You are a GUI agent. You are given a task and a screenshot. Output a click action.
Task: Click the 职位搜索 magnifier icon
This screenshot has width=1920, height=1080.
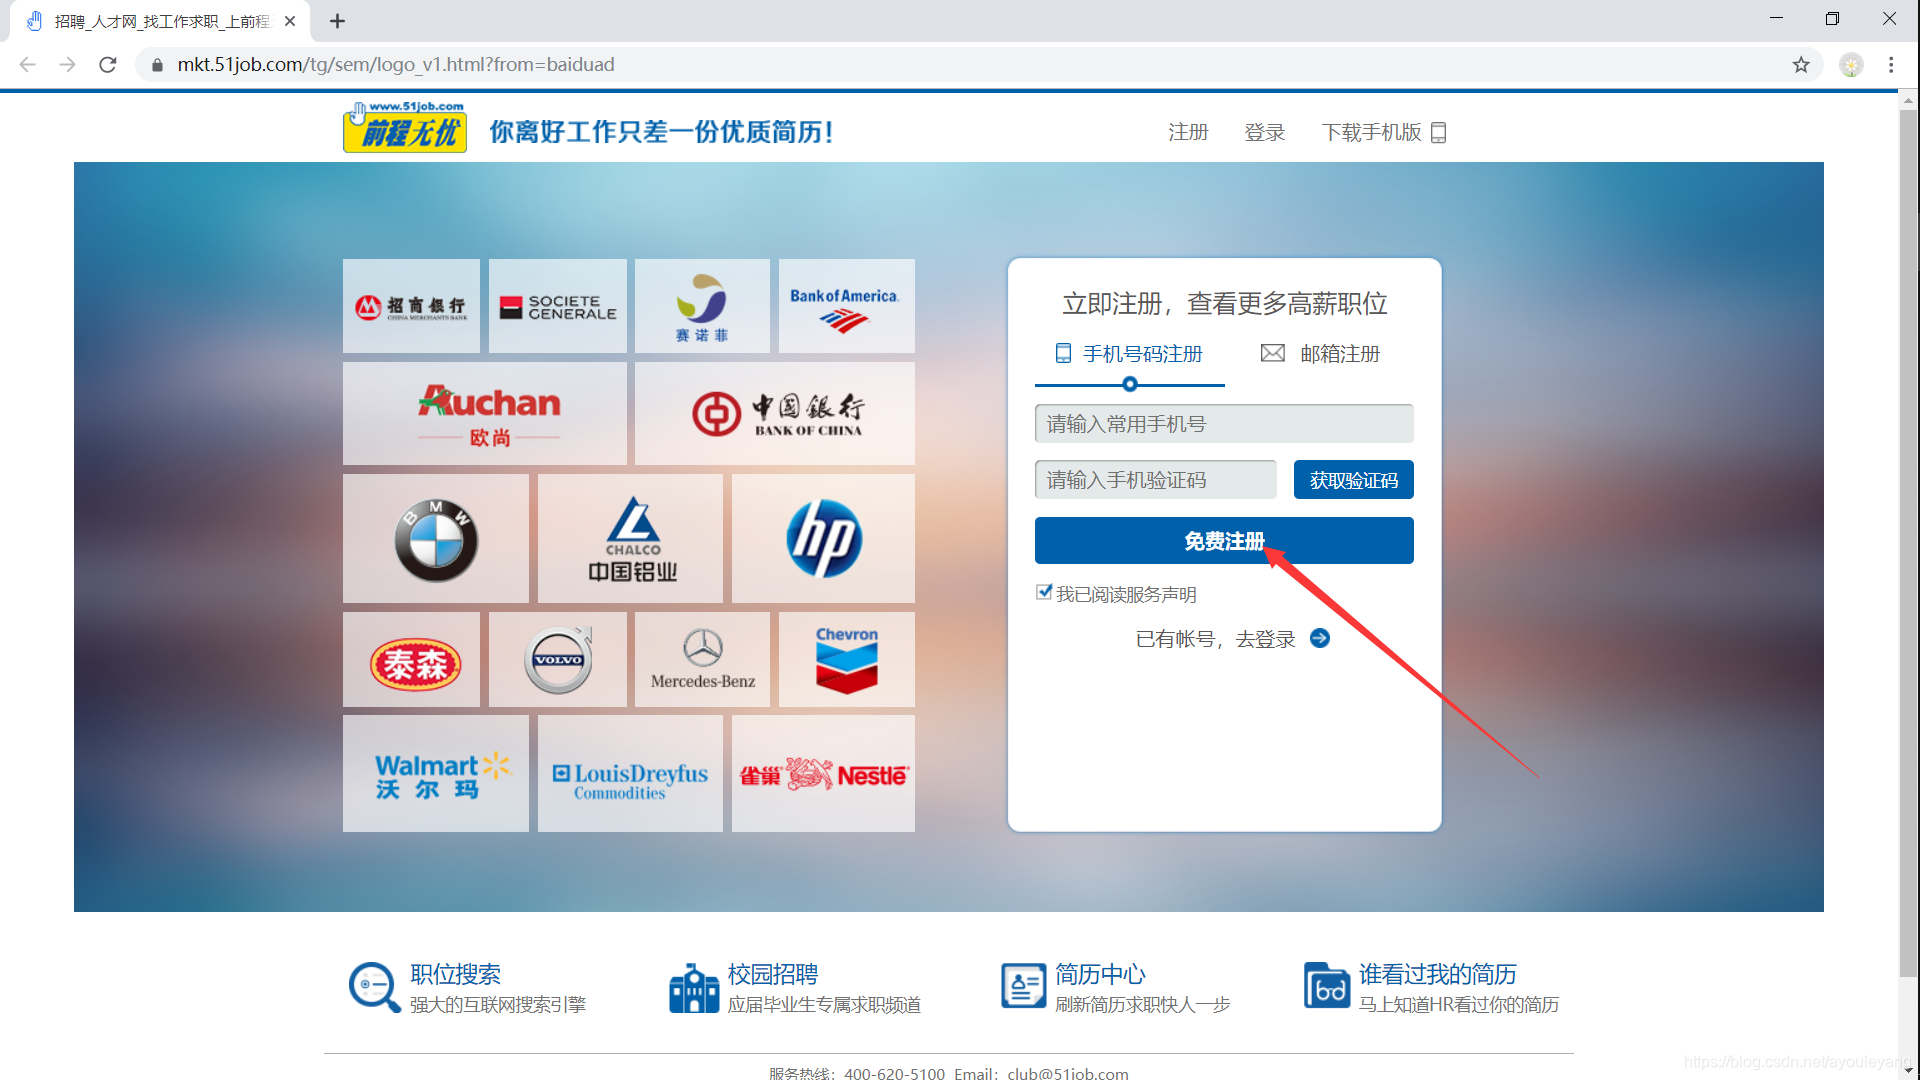pos(374,987)
